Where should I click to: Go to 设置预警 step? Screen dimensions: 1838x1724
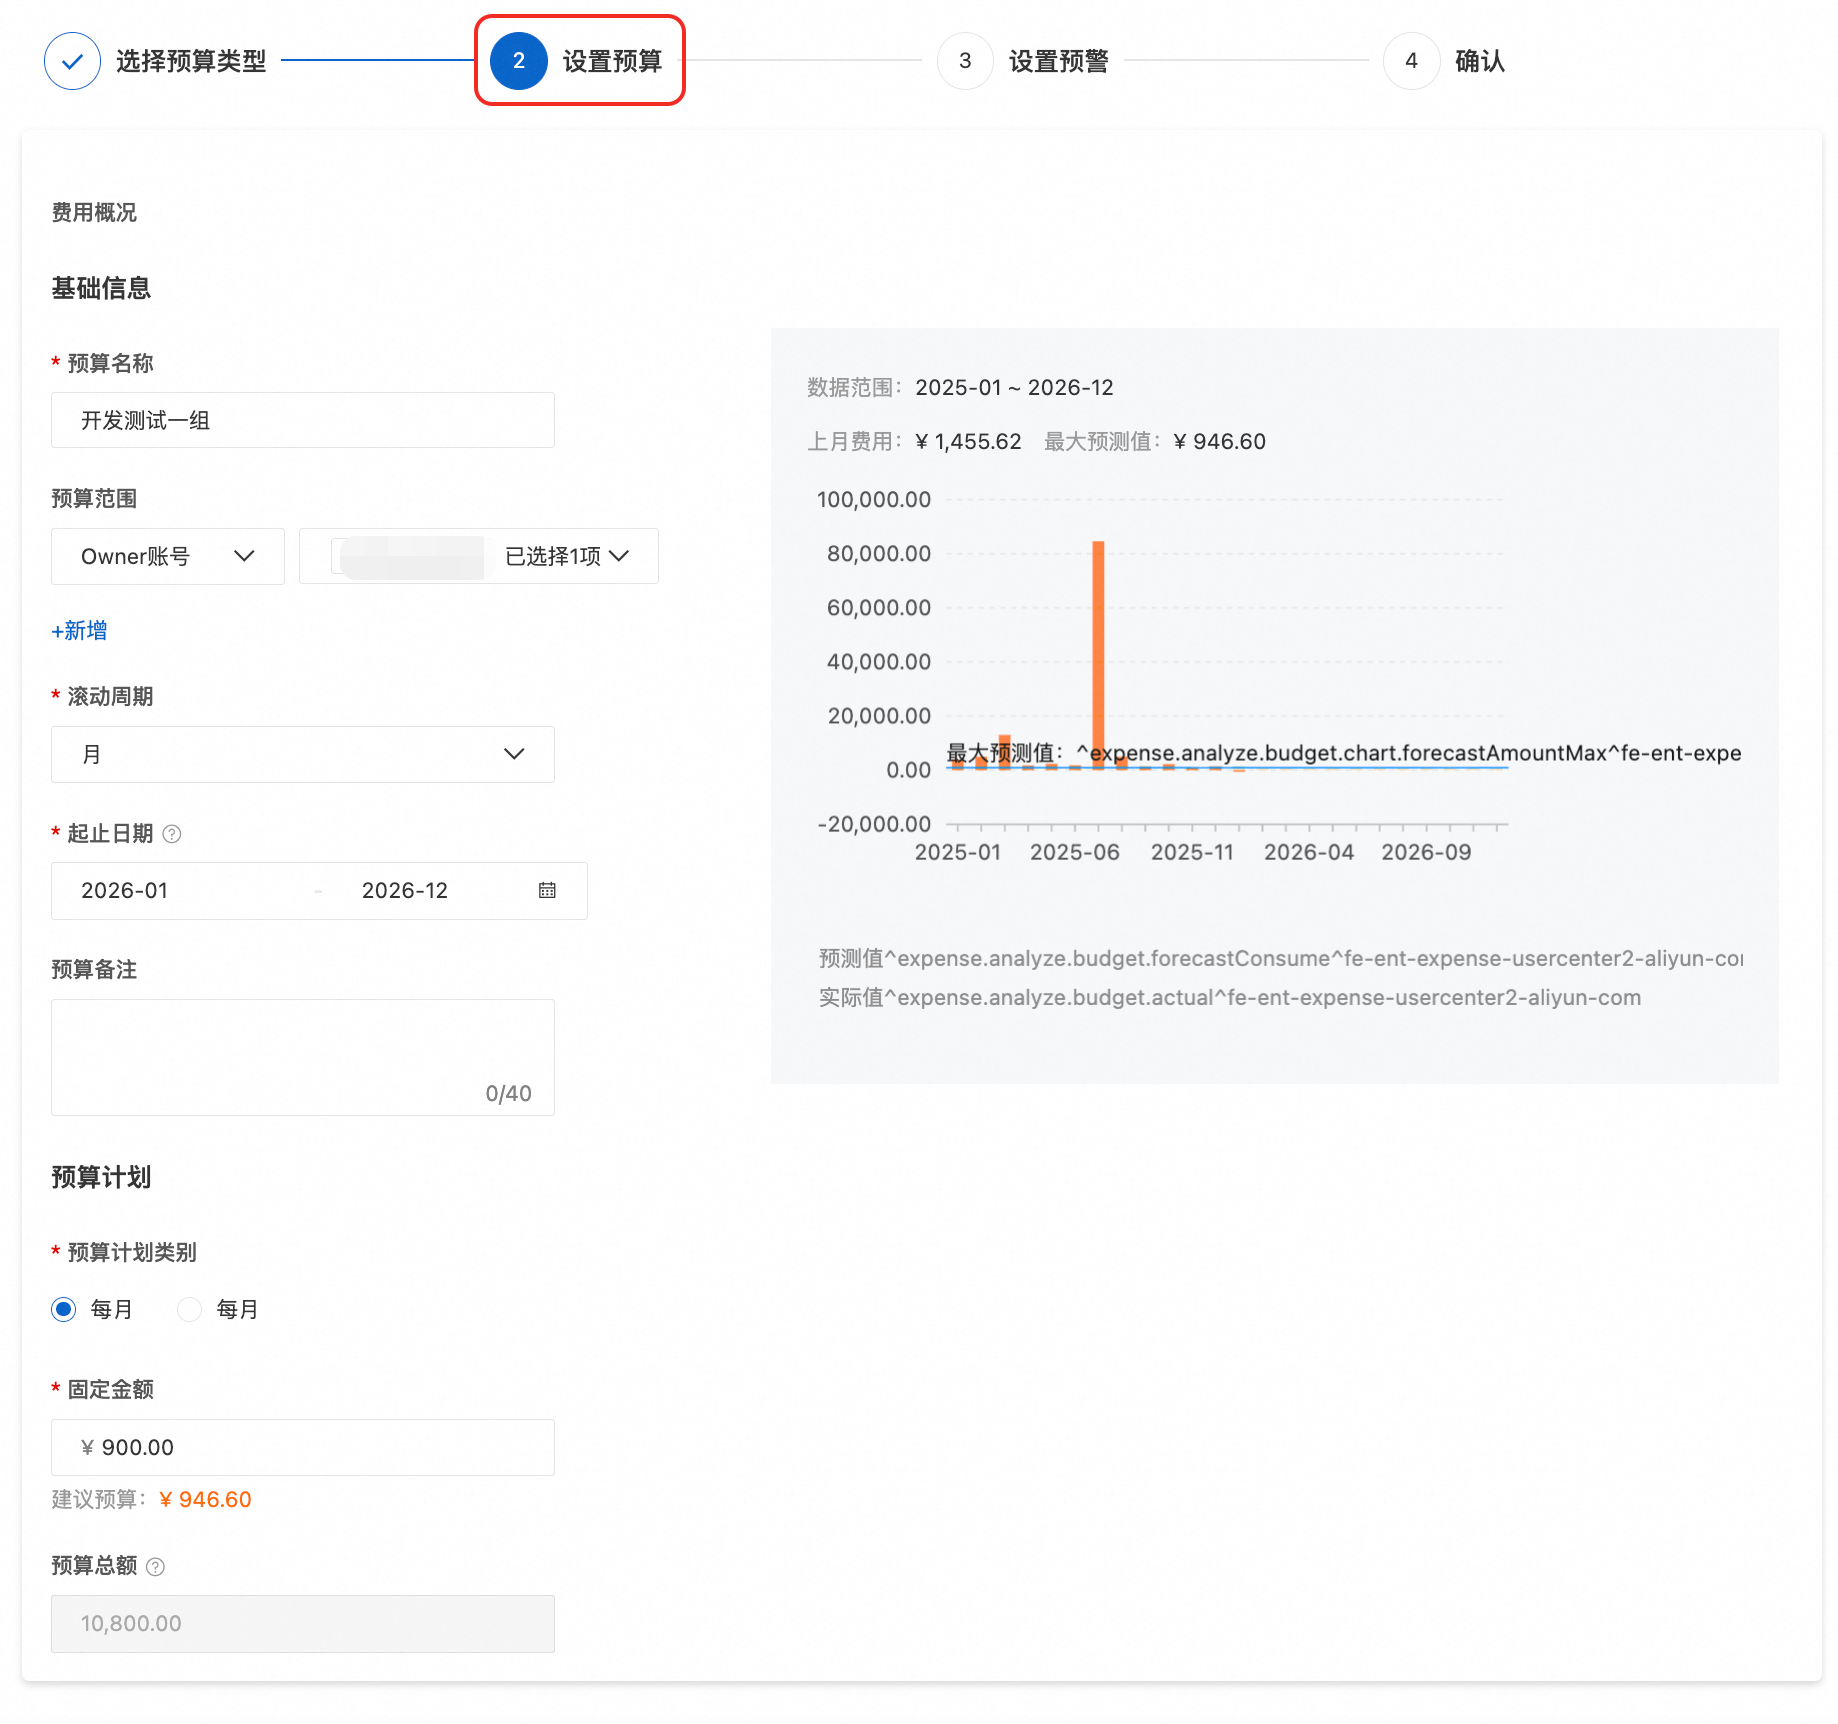1059,61
